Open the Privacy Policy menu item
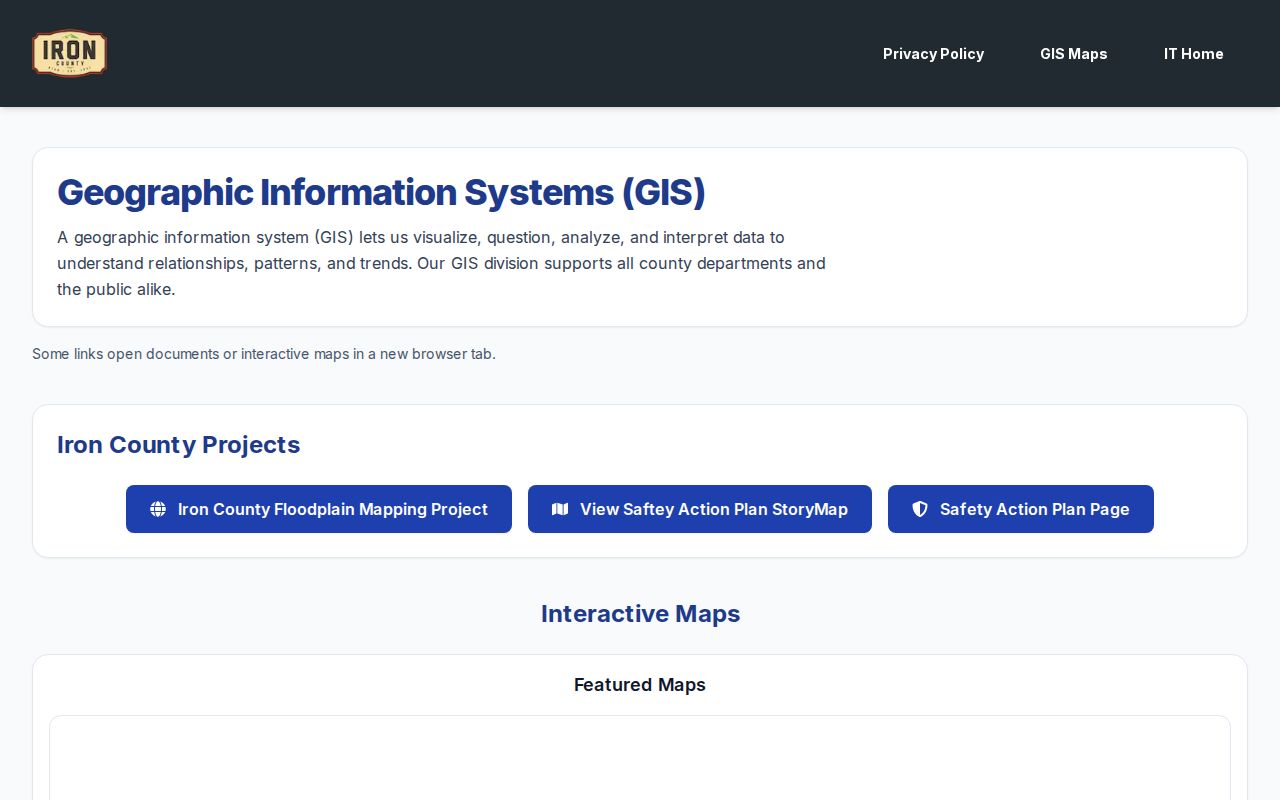The image size is (1280, 800). pos(933,54)
